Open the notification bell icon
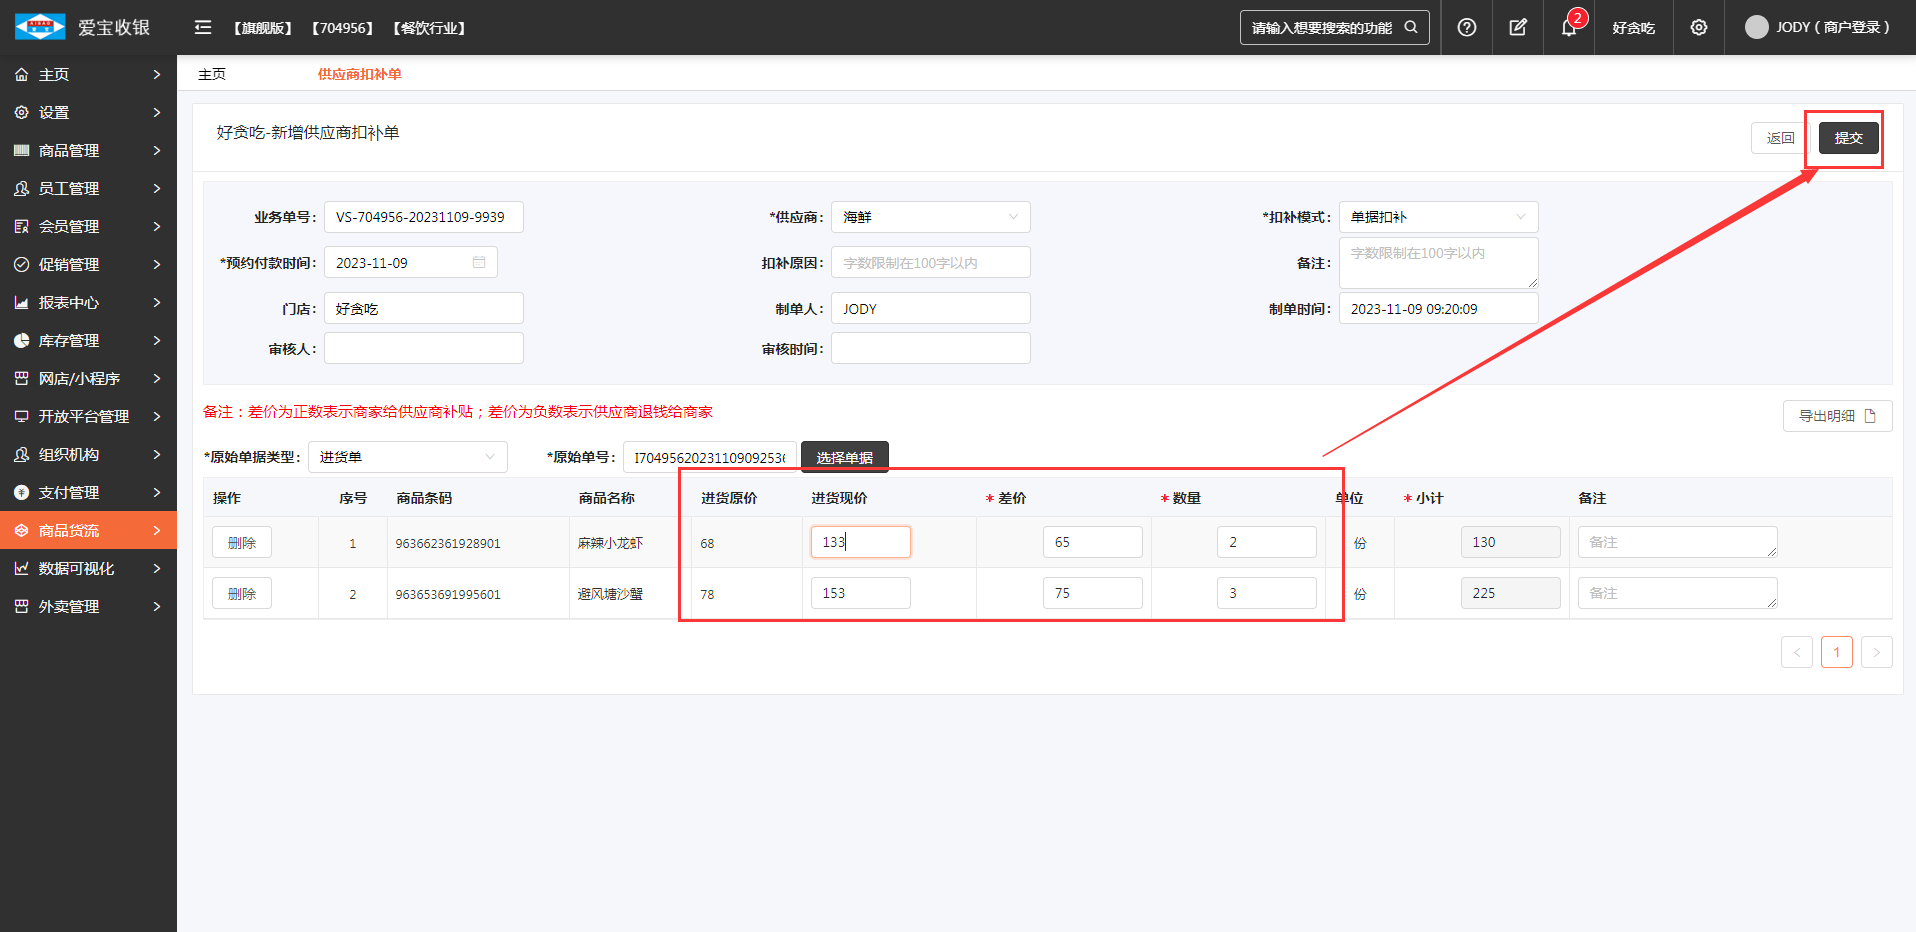This screenshot has height=932, width=1916. click(x=1568, y=27)
